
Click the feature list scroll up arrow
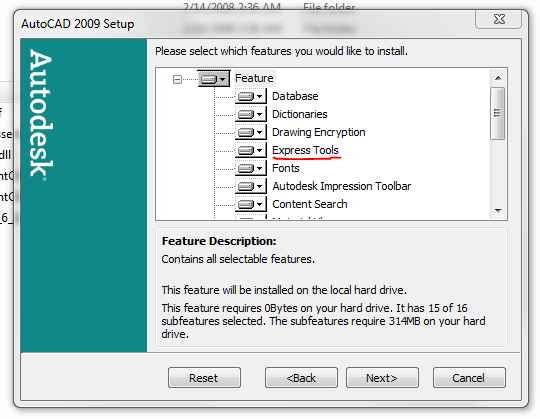[498, 78]
